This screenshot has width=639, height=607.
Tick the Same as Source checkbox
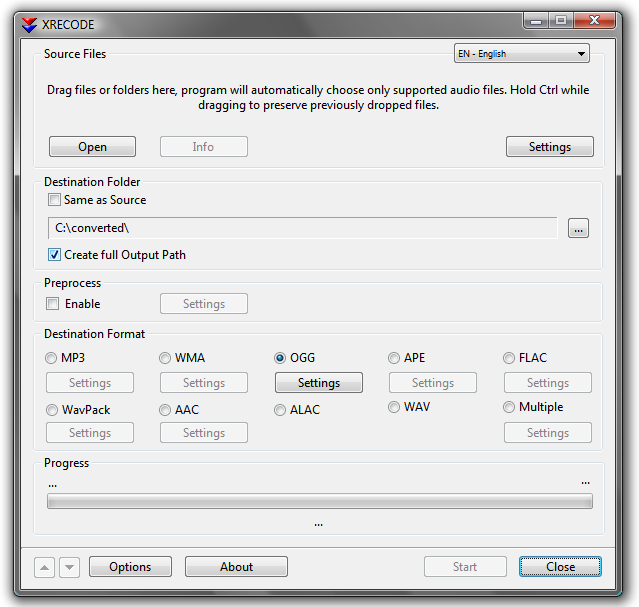click(x=54, y=200)
